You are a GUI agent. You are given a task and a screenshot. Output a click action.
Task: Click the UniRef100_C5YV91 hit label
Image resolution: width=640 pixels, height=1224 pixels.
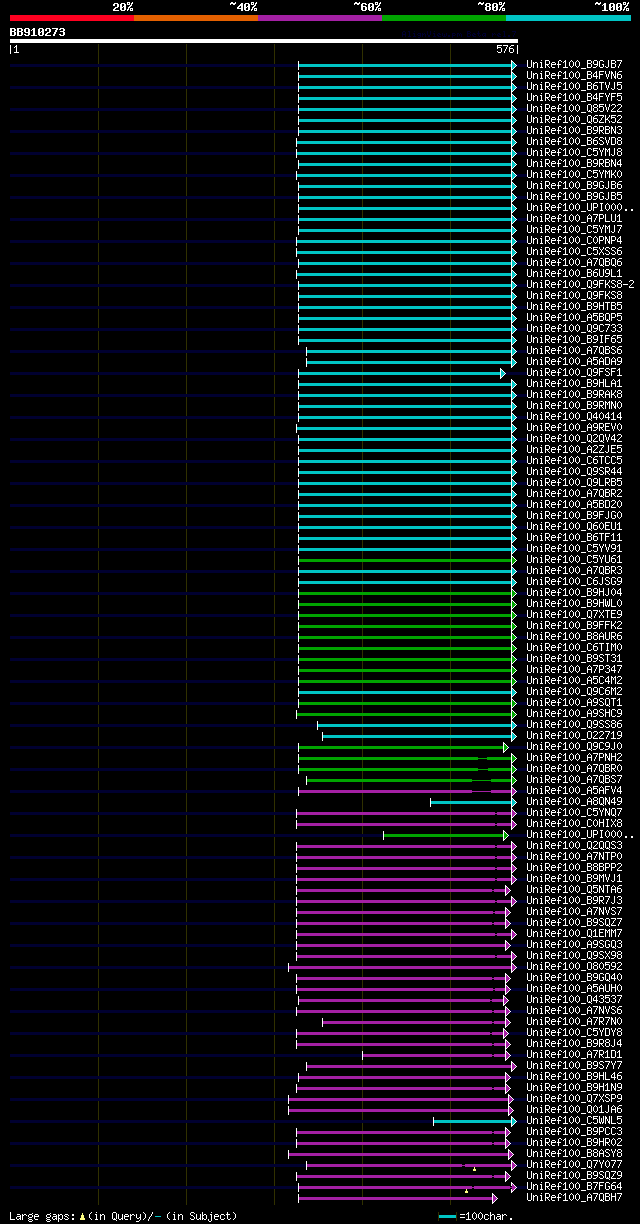point(574,548)
